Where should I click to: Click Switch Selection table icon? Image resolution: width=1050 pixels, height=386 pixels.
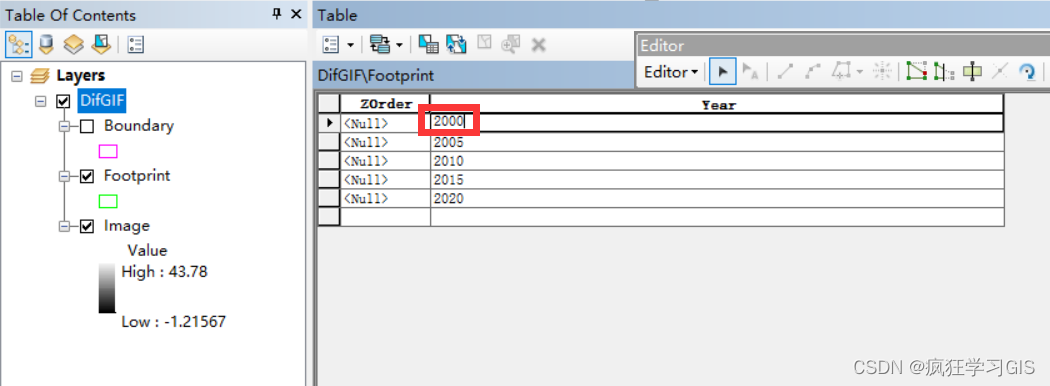pos(457,45)
